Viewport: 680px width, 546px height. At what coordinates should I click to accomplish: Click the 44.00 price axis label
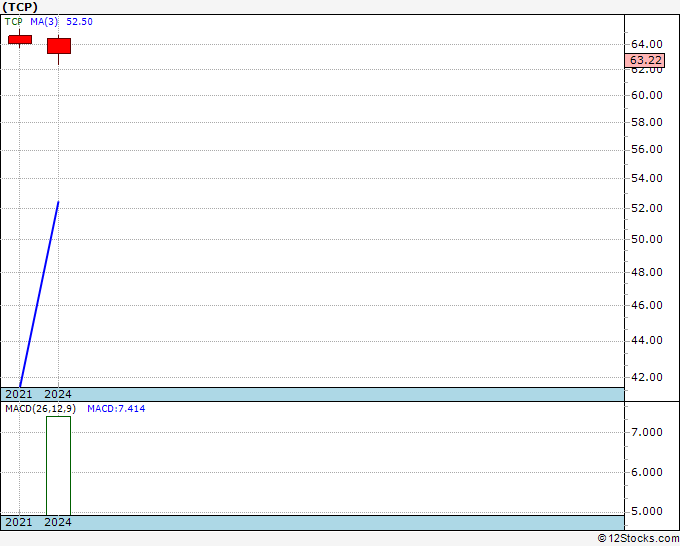(x=647, y=340)
